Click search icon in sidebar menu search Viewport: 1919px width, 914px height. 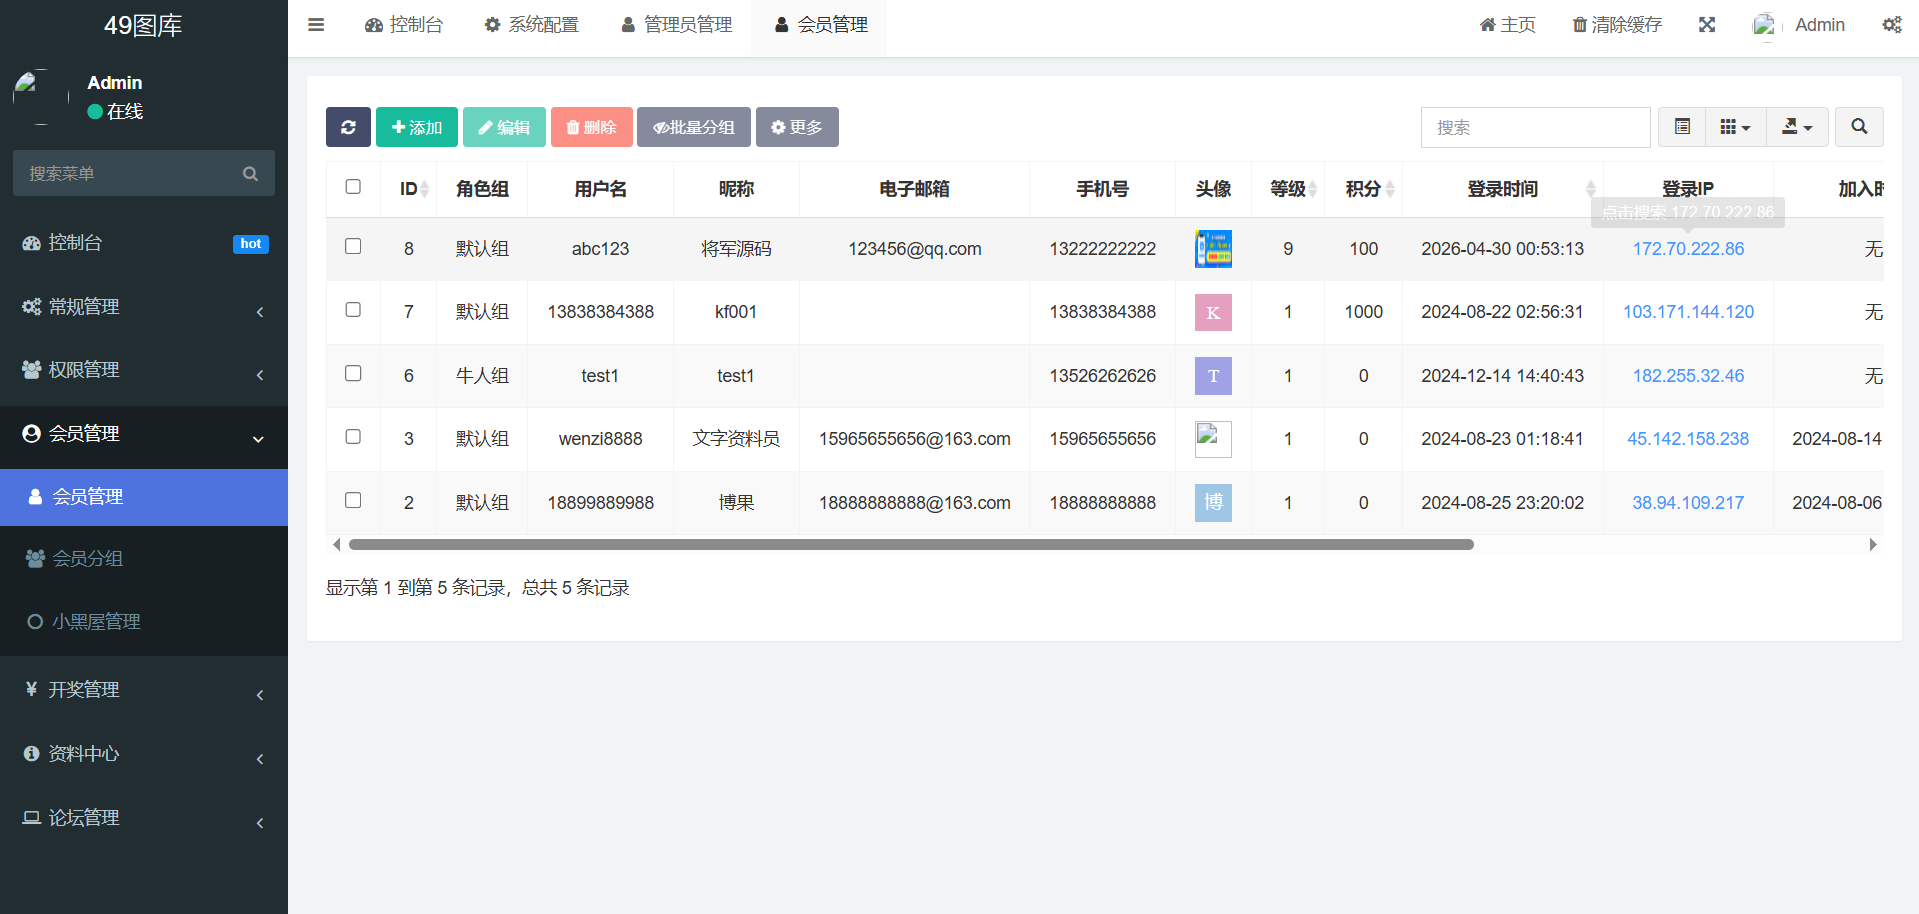[250, 174]
